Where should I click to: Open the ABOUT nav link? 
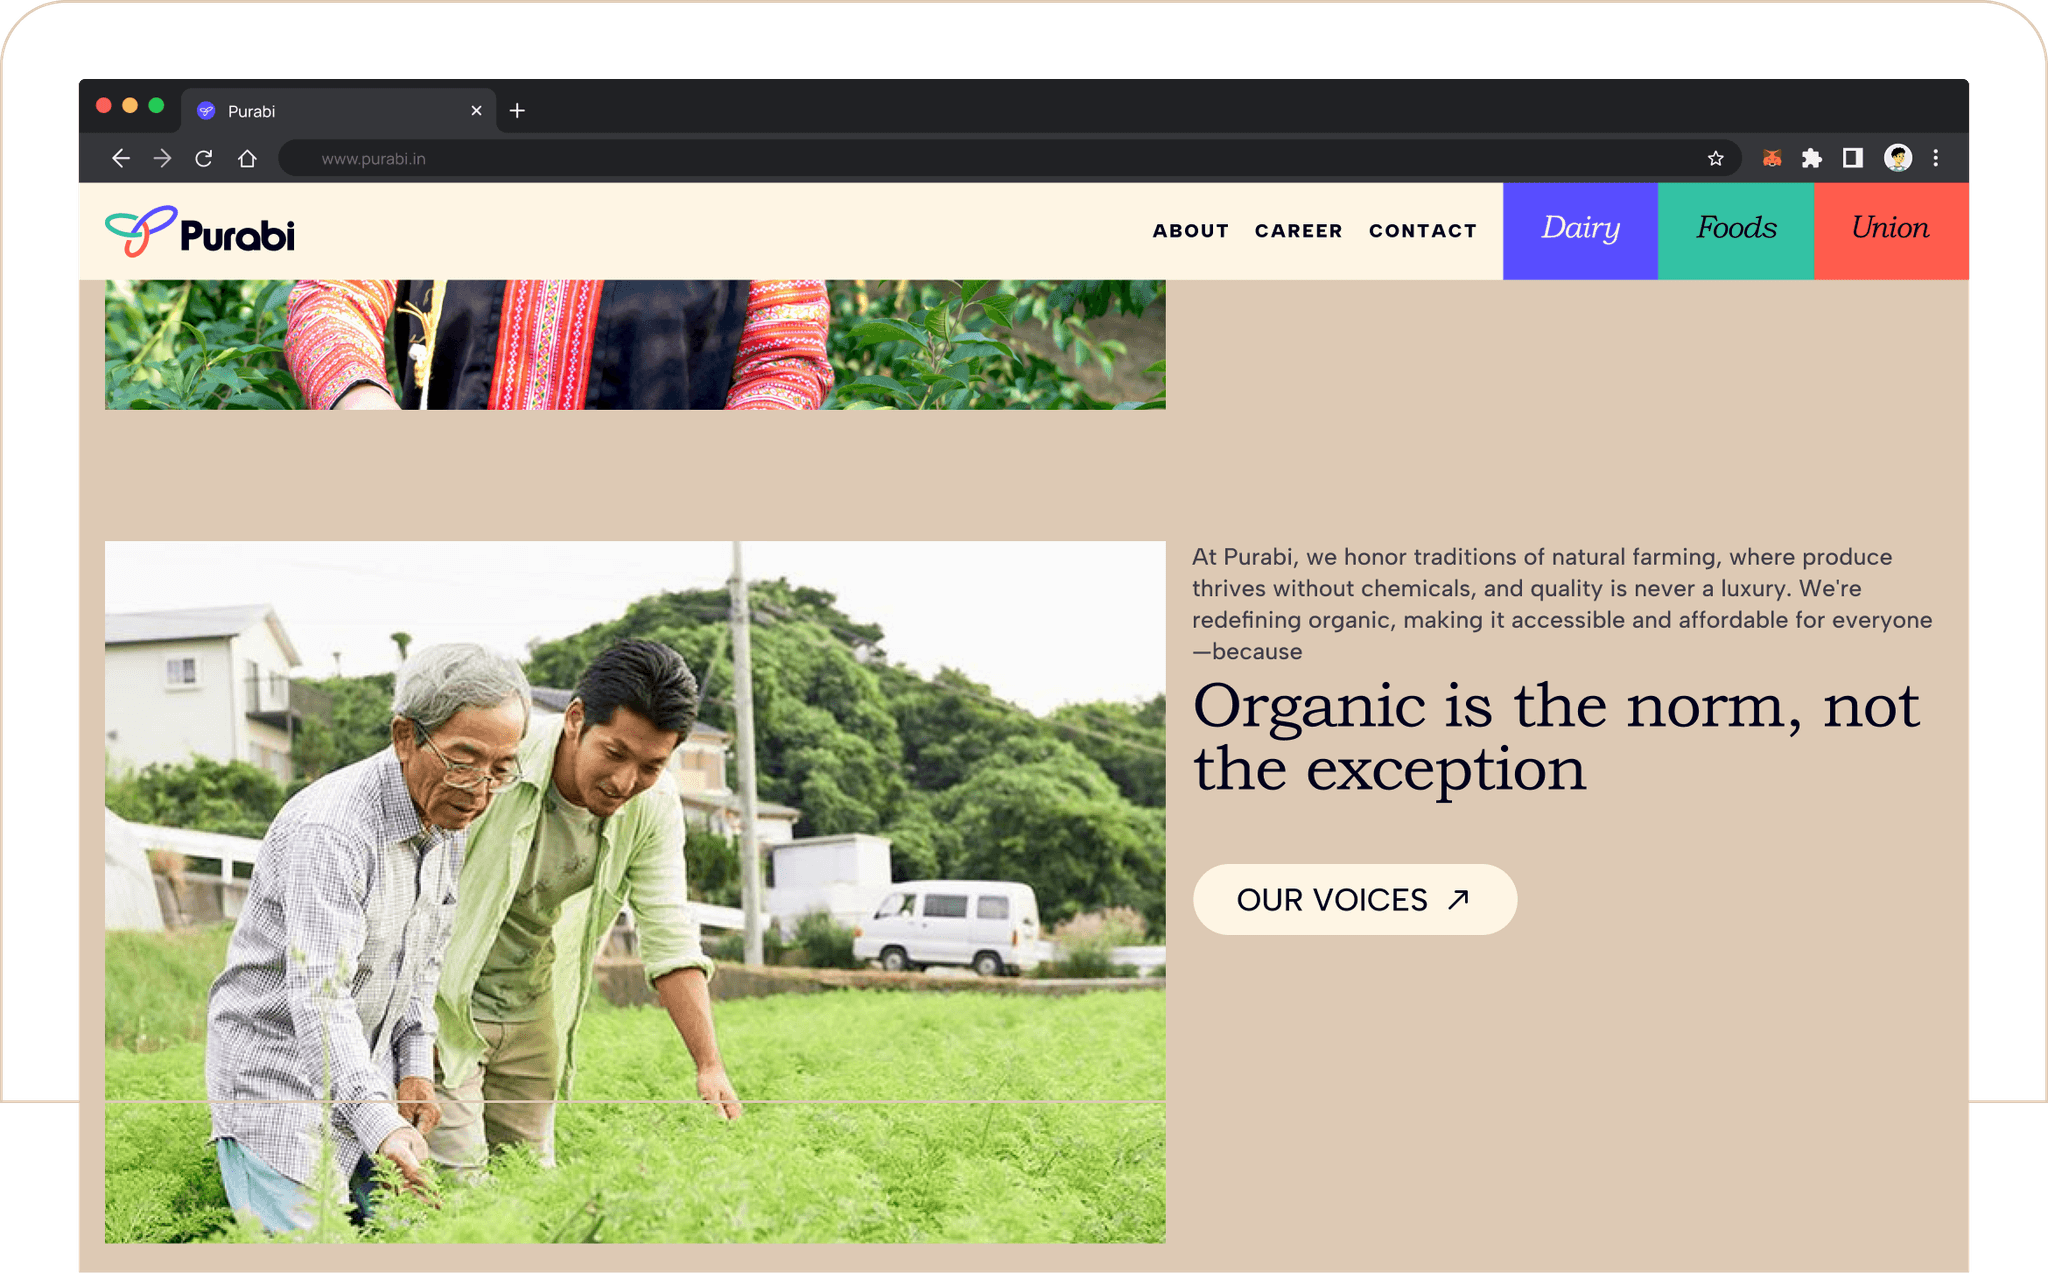pyautogui.click(x=1190, y=231)
